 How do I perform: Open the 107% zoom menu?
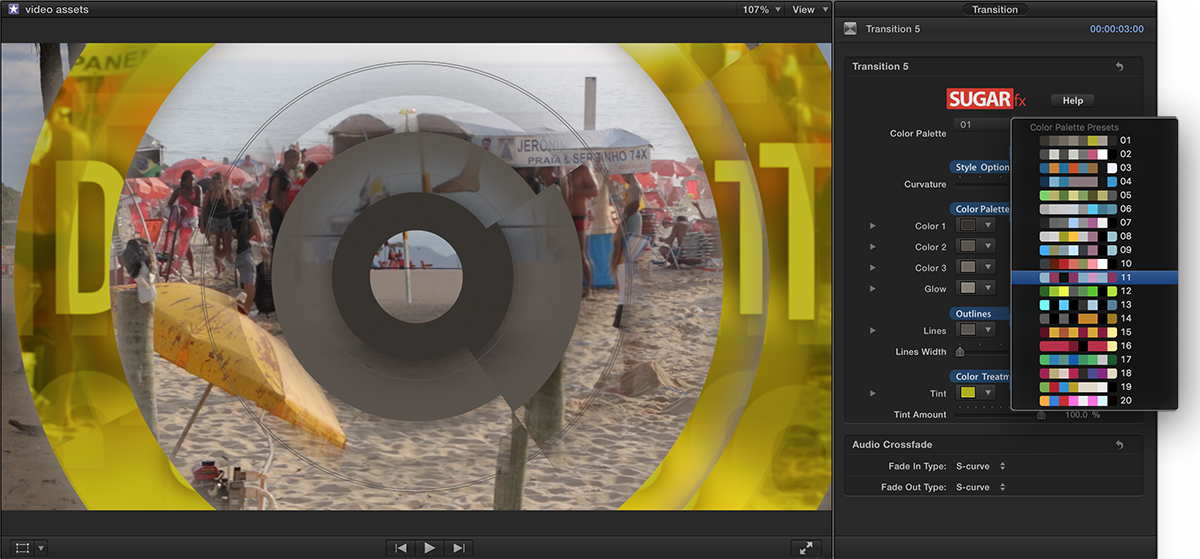(x=762, y=9)
